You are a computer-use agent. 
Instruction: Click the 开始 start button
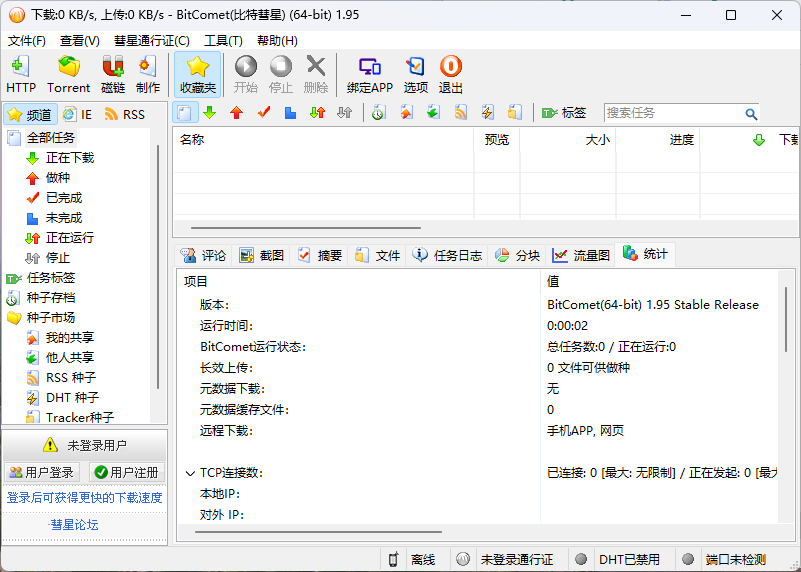[x=246, y=75]
